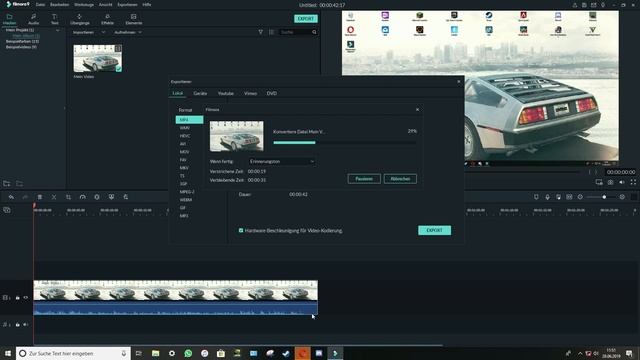Screen dimensions: 640x360
Task: Open the Übergänge transitions tab
Action: (80, 19)
